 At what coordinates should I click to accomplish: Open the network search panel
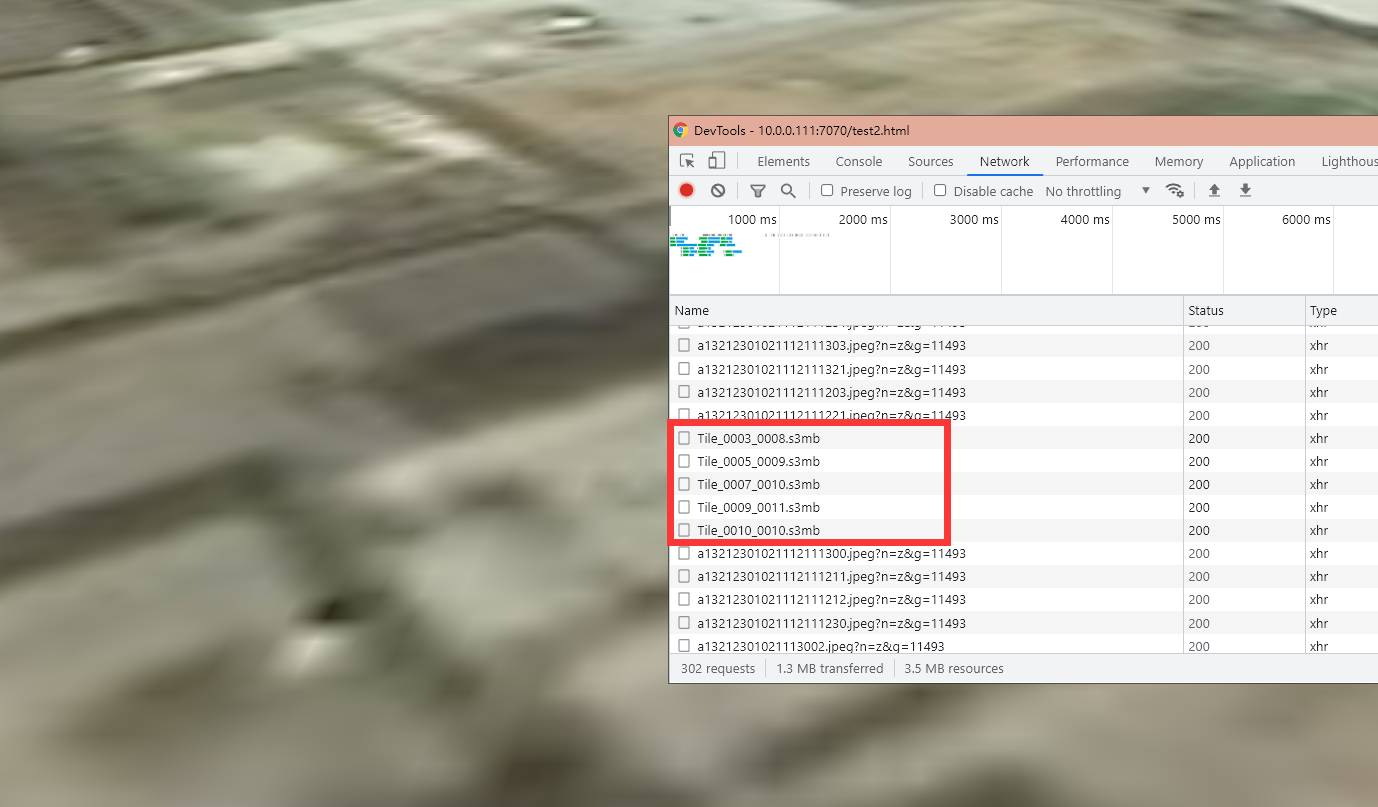pyautogui.click(x=789, y=190)
